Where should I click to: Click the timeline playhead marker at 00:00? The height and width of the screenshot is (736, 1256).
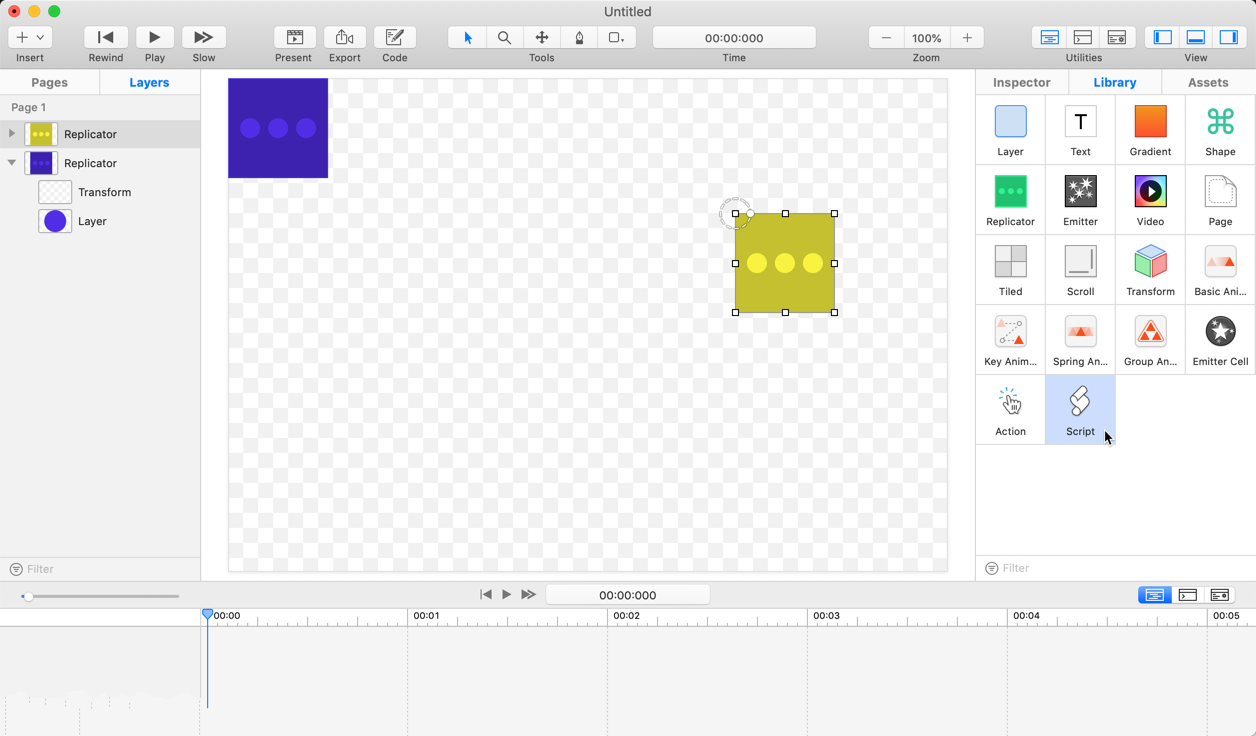207,614
